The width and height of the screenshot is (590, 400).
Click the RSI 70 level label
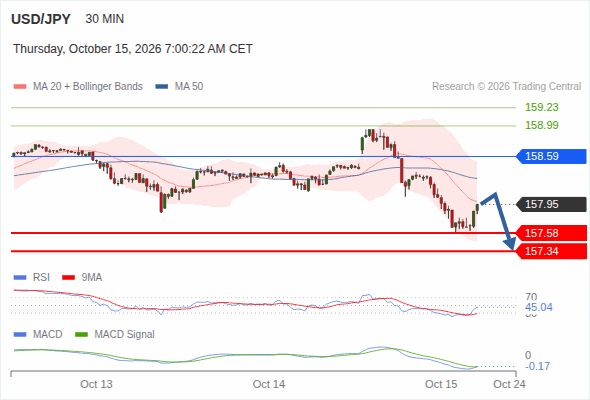coord(531,297)
